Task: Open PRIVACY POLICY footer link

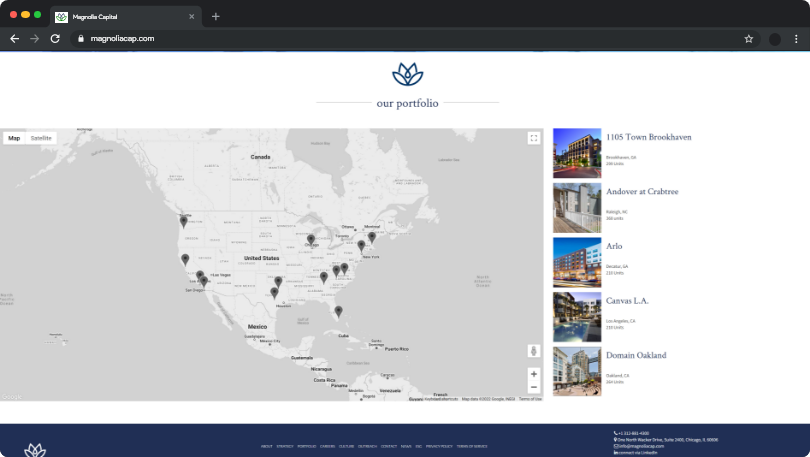Action: [x=439, y=446]
